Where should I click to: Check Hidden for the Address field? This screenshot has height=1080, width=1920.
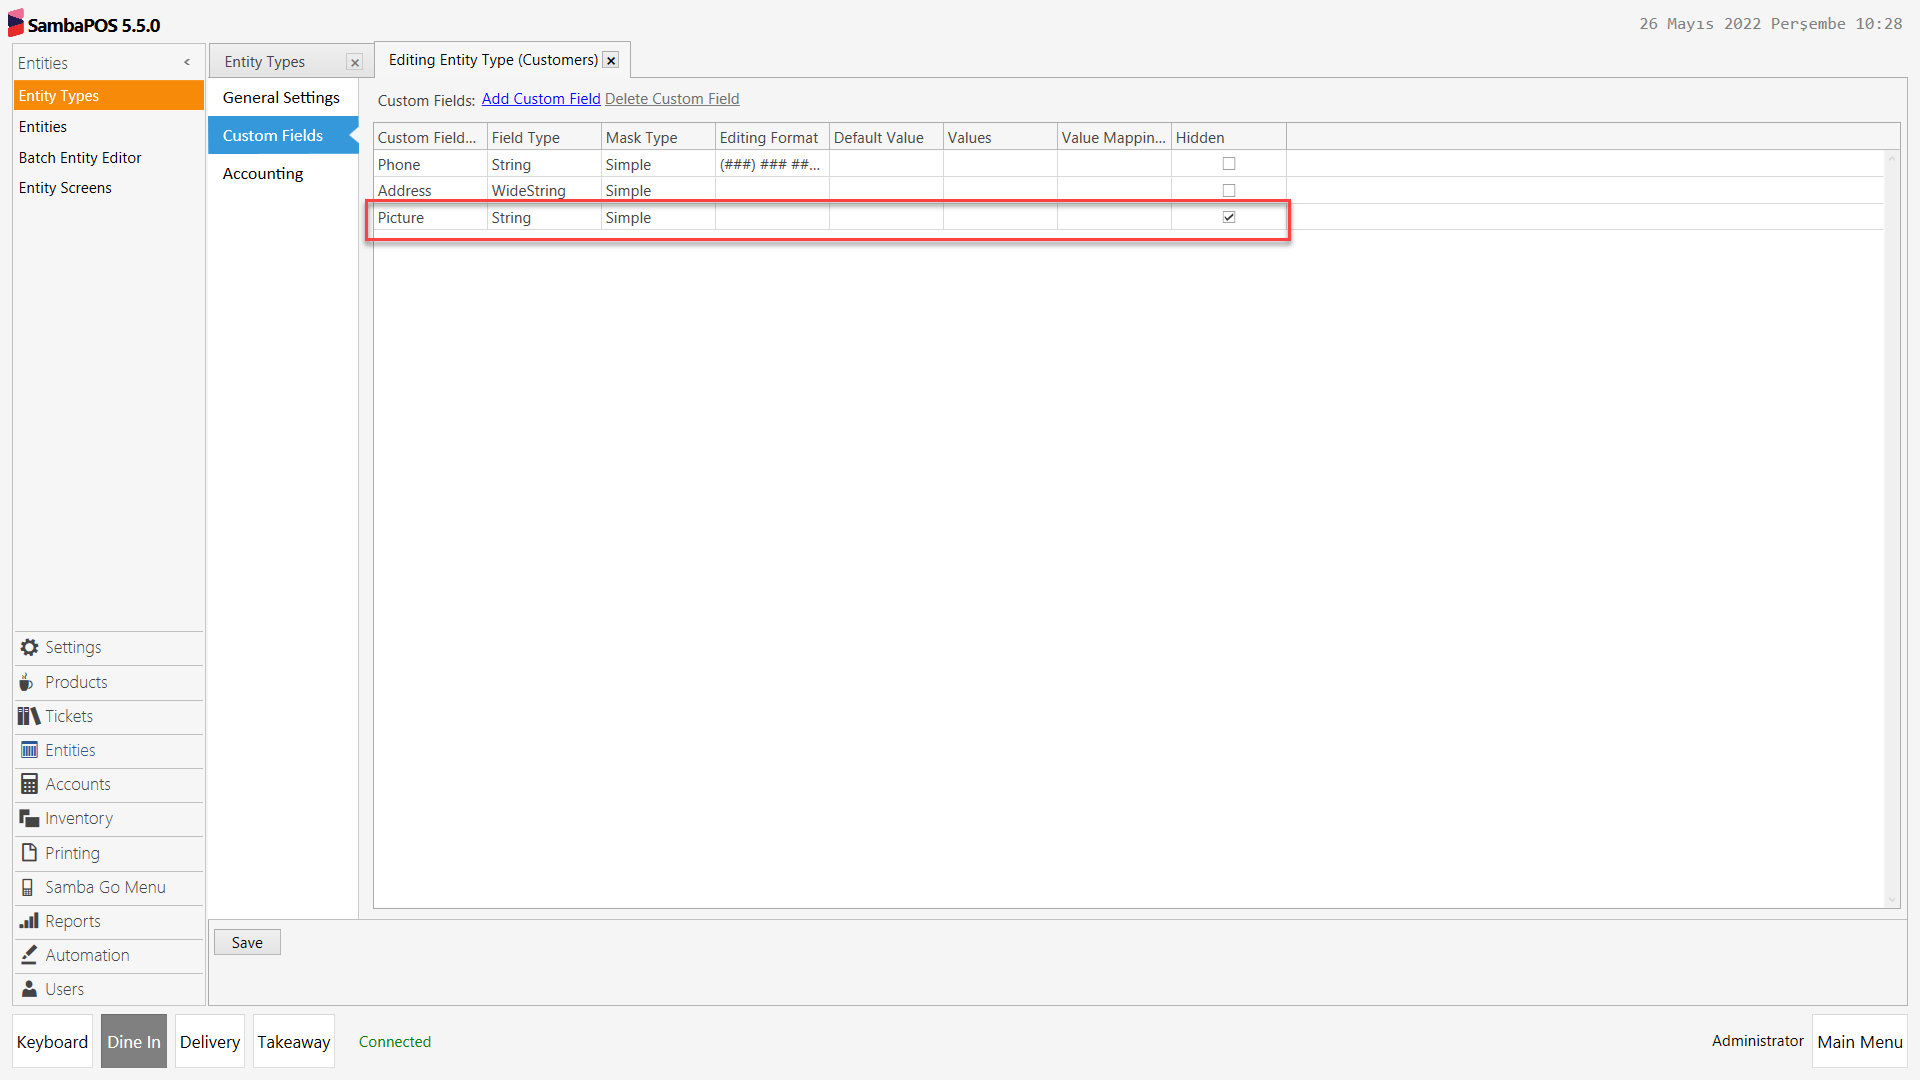click(x=1229, y=189)
